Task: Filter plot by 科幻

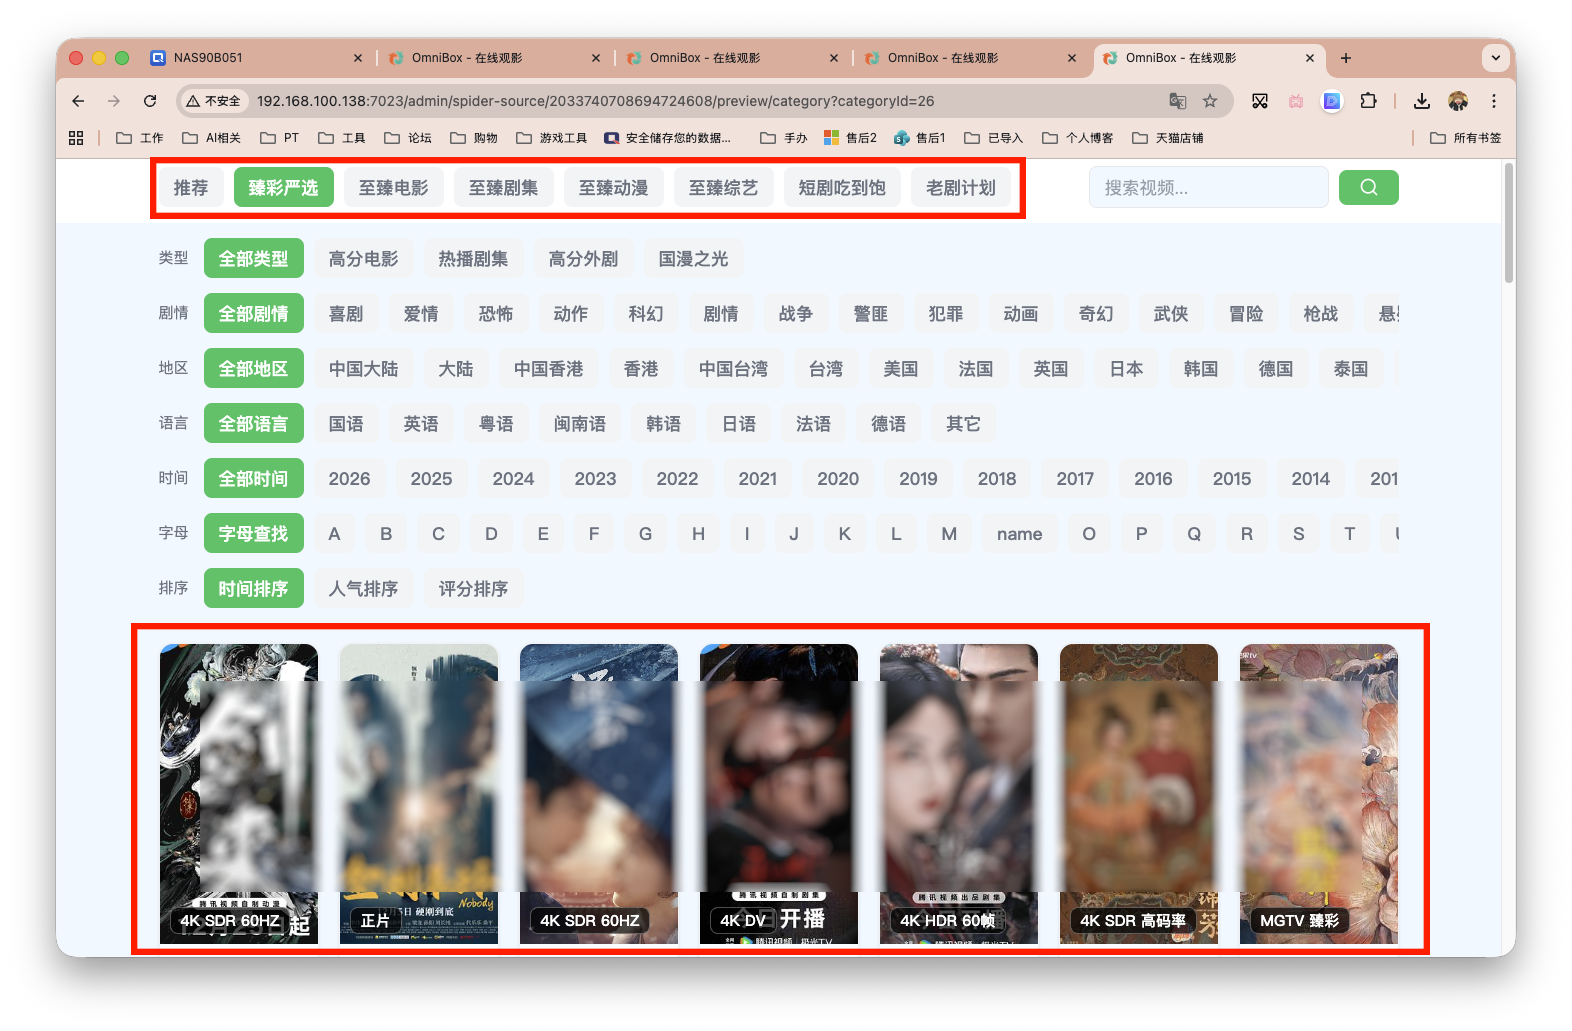Action: click(x=646, y=314)
